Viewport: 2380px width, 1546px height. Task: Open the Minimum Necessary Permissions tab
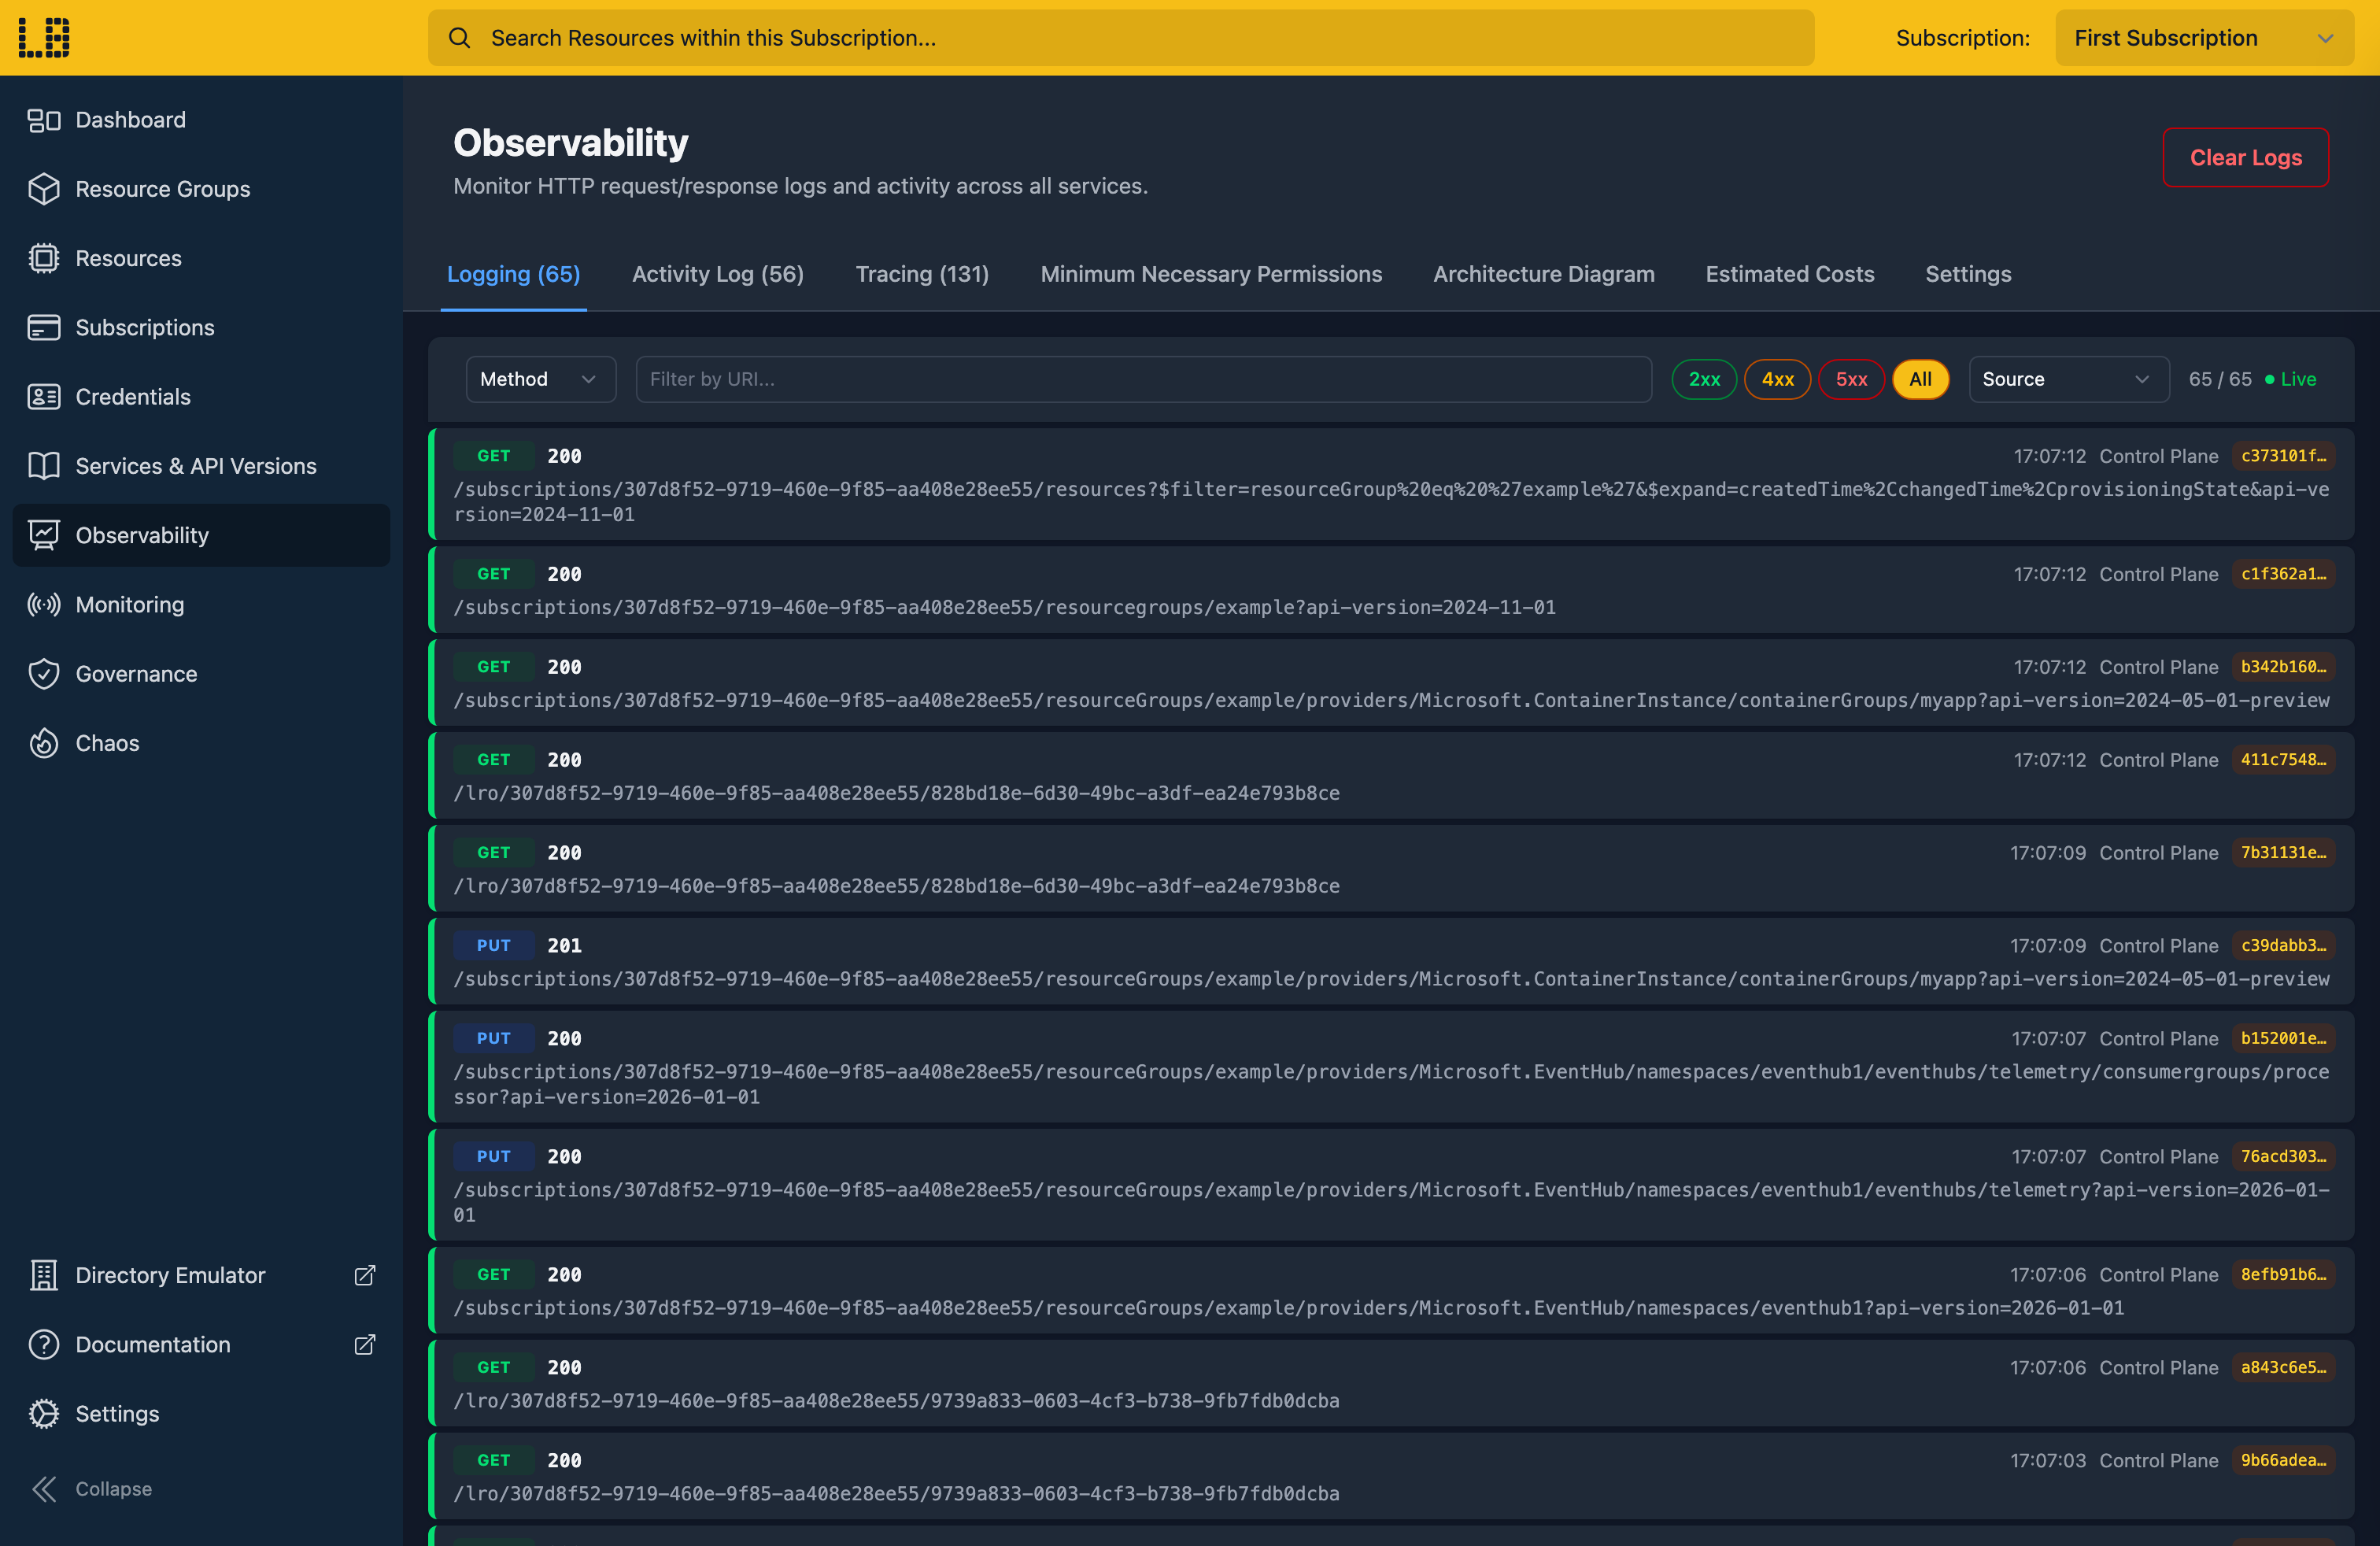(1210, 274)
